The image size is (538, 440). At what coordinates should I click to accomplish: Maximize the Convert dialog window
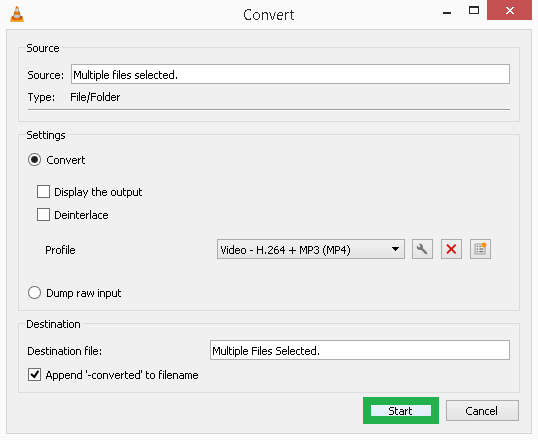coord(474,10)
